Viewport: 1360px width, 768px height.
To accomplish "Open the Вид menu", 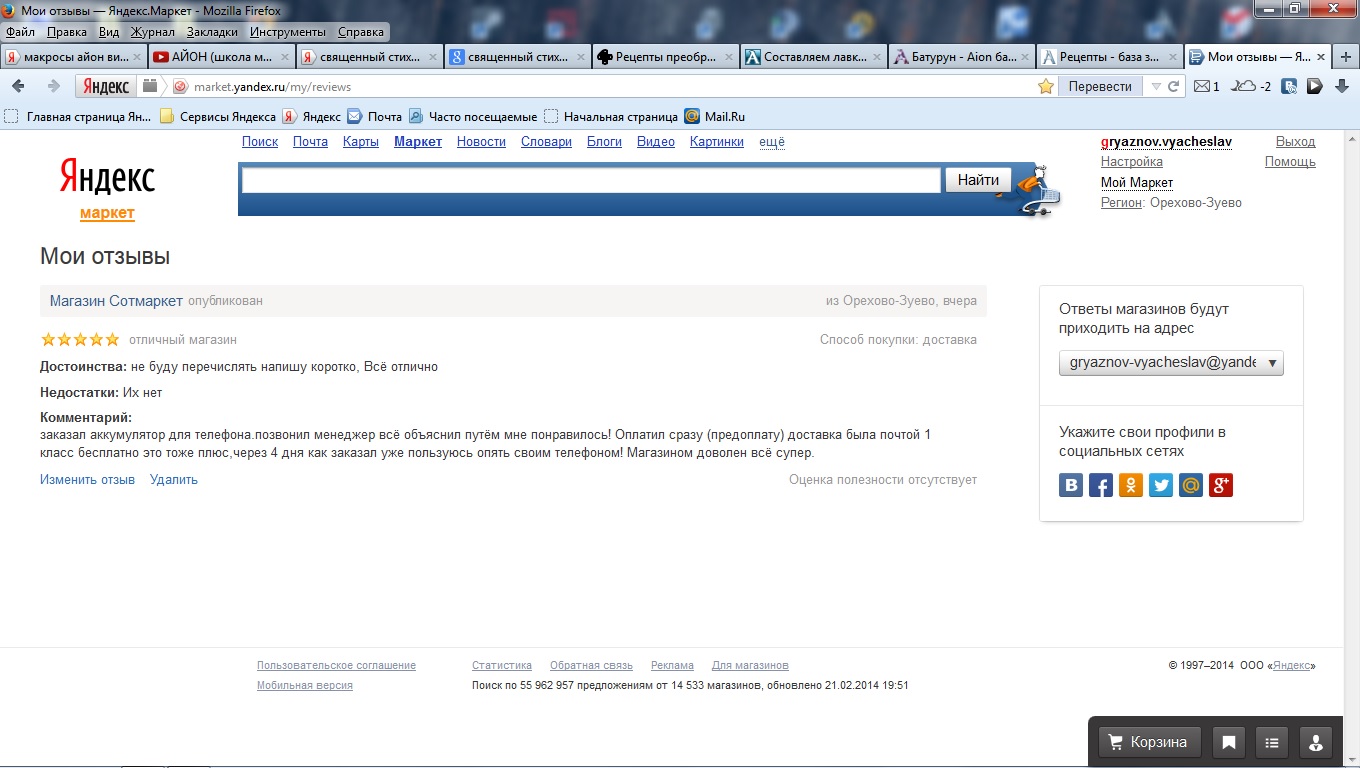I will pos(109,32).
